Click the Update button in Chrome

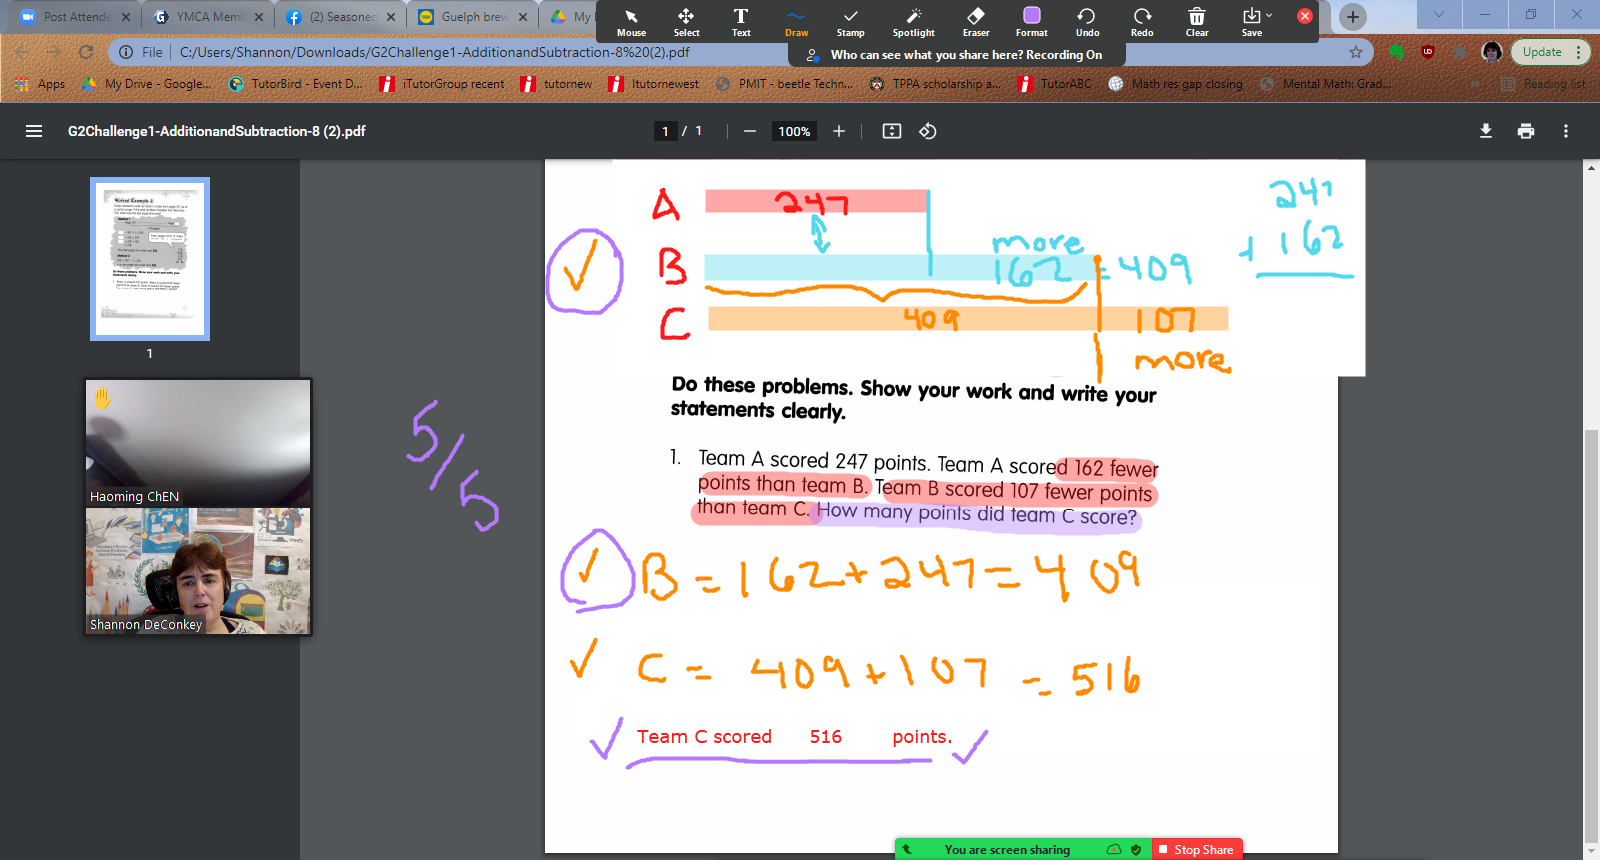1542,52
